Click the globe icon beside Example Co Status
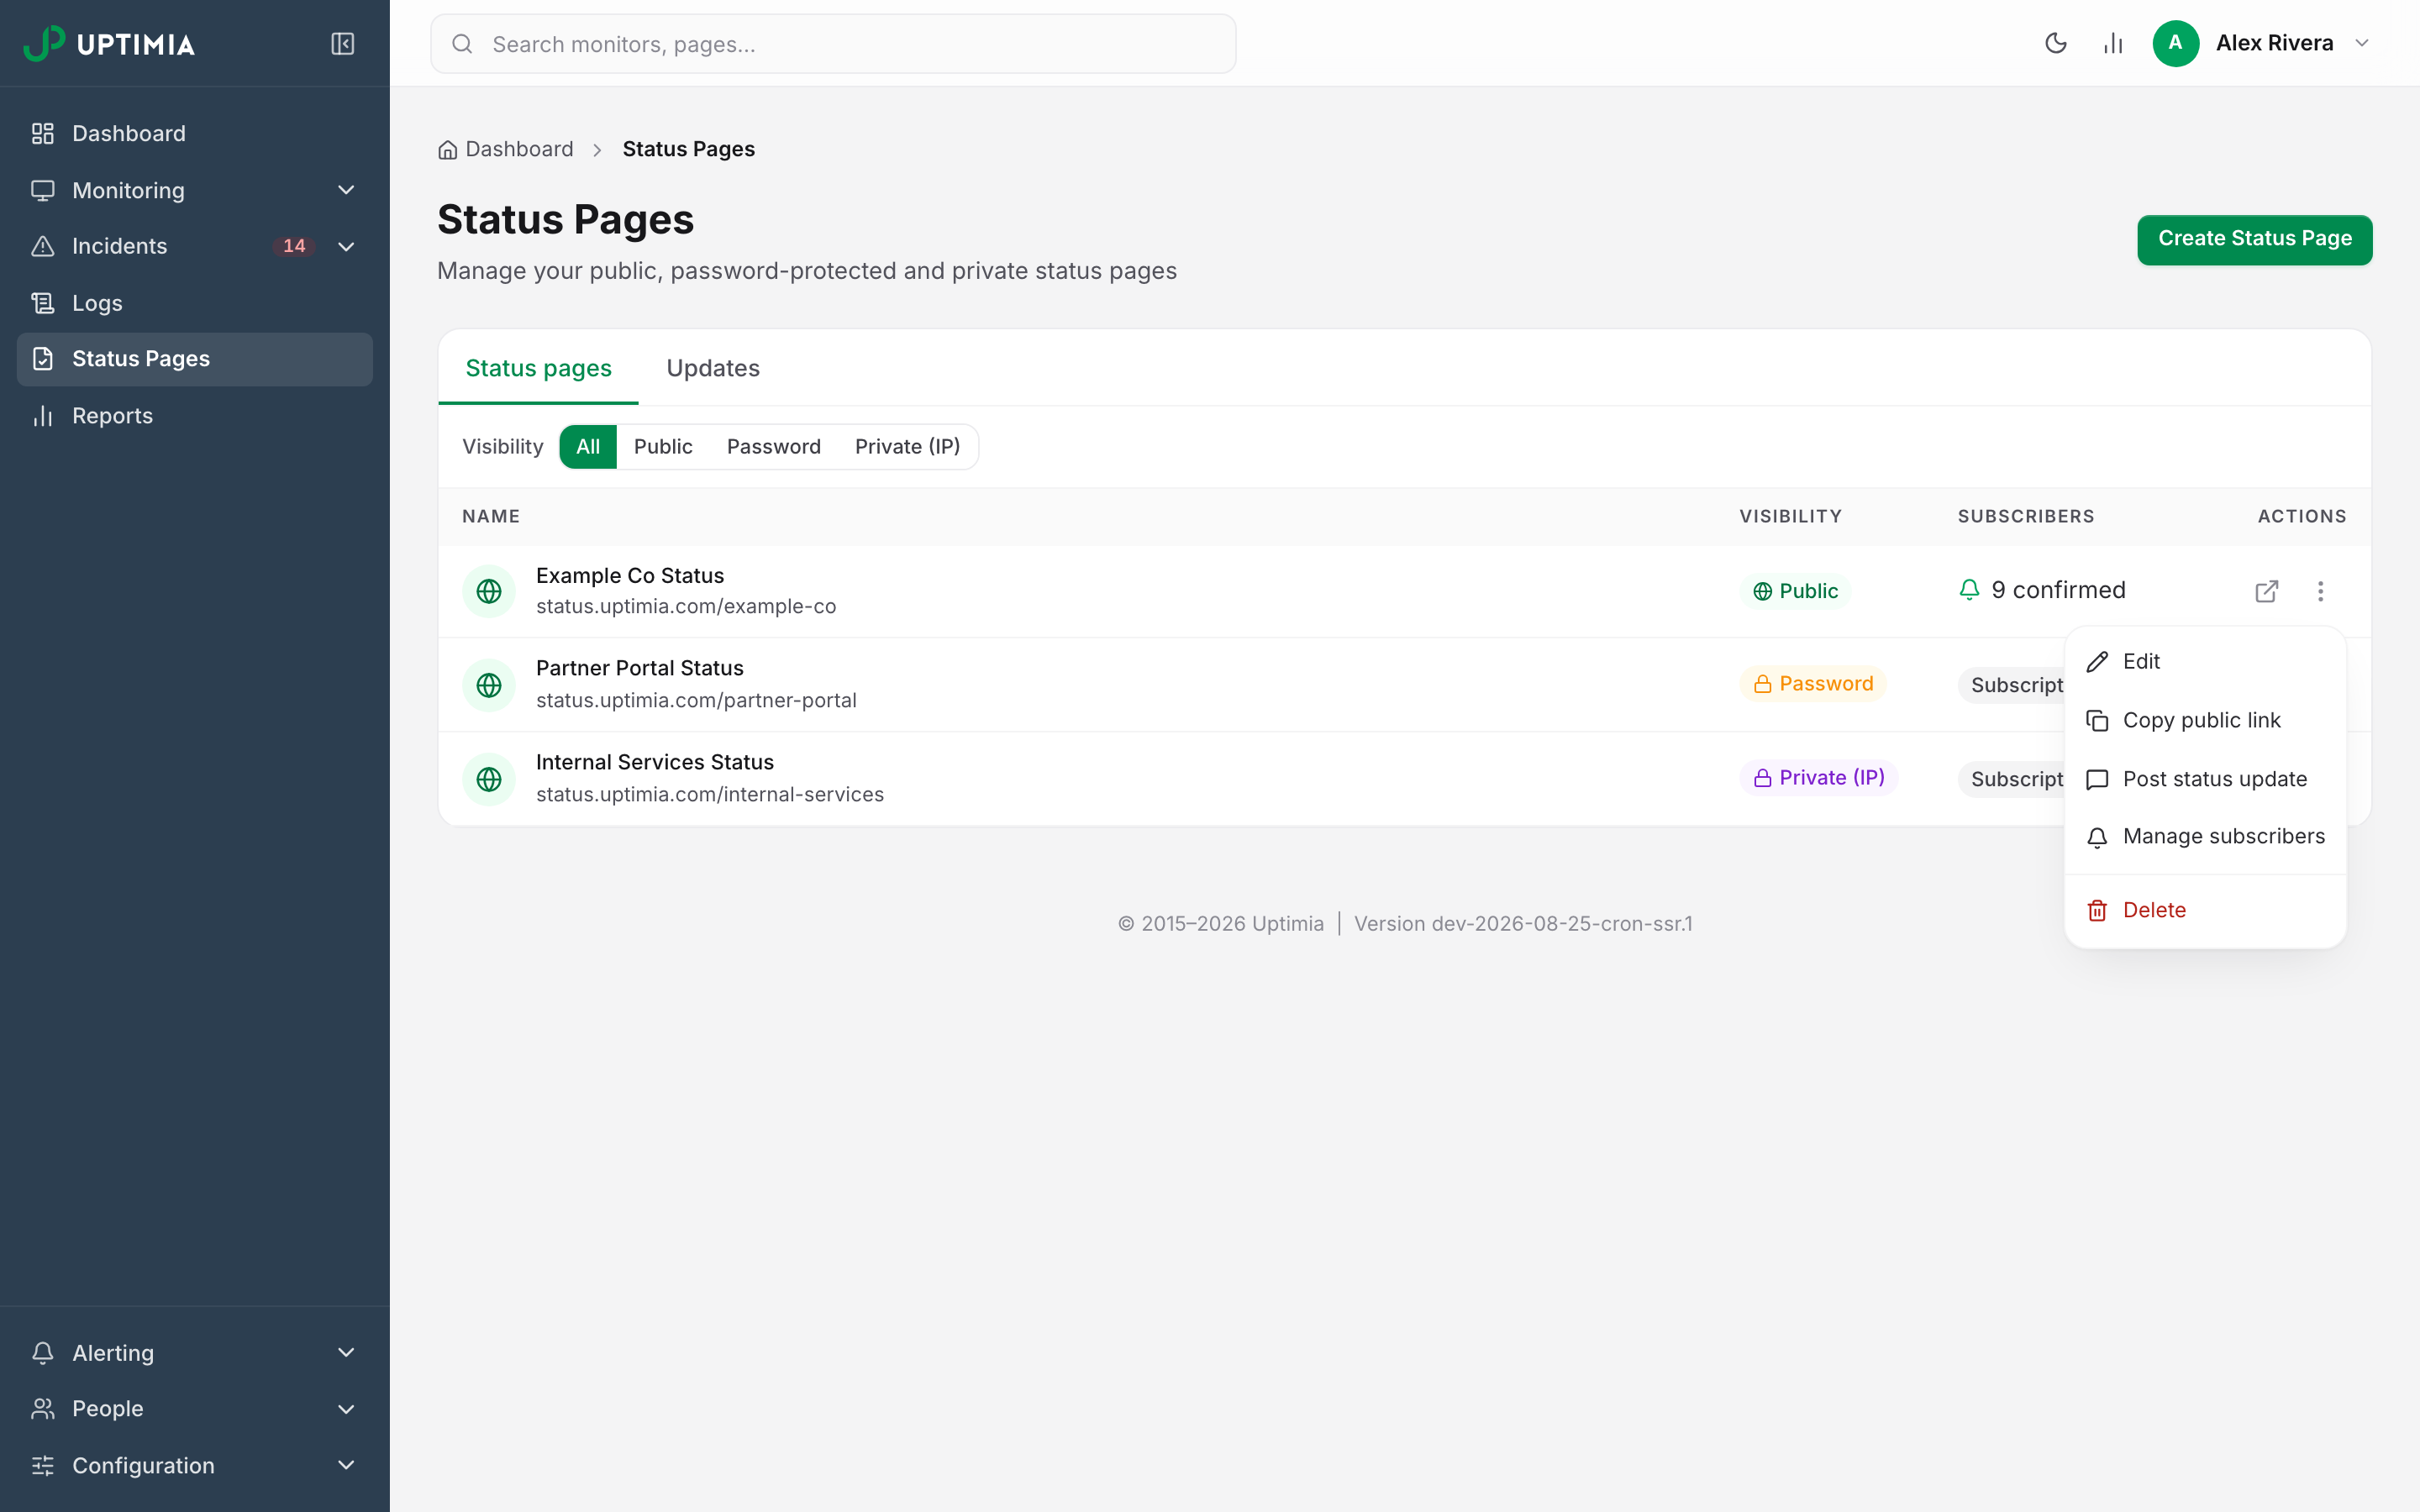 click(489, 591)
